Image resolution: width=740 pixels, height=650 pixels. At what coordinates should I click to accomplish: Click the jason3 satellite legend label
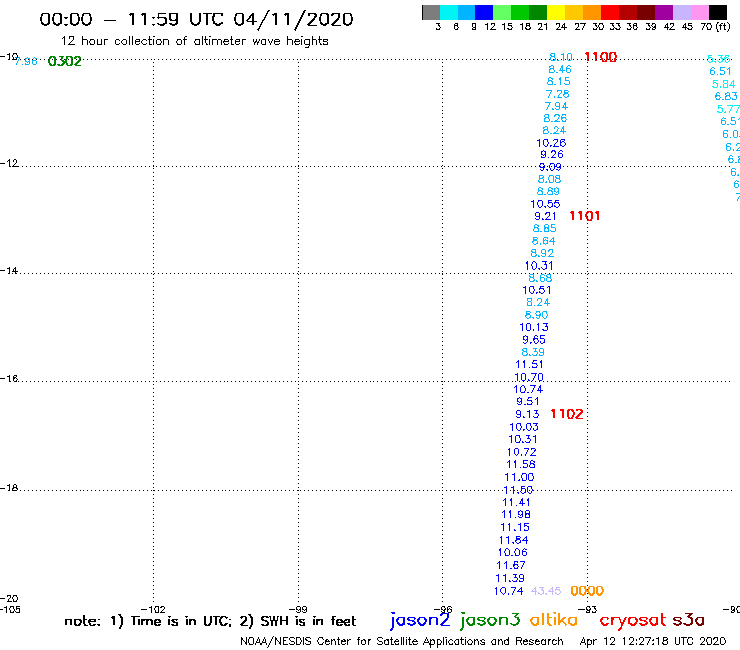[490, 620]
